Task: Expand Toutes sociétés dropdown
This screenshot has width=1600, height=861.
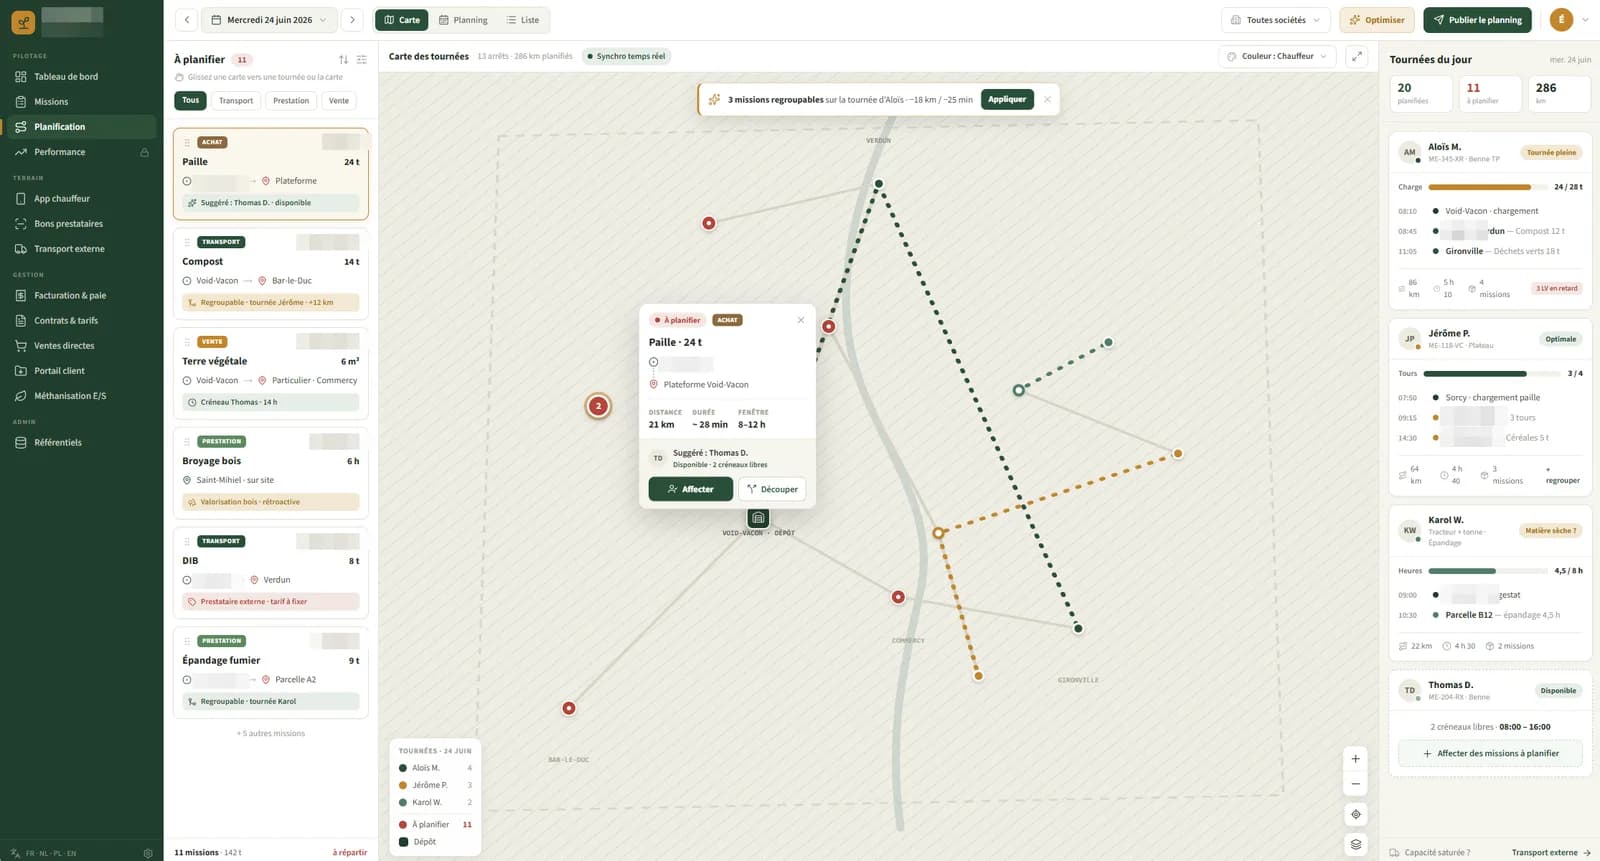Action: (1275, 20)
